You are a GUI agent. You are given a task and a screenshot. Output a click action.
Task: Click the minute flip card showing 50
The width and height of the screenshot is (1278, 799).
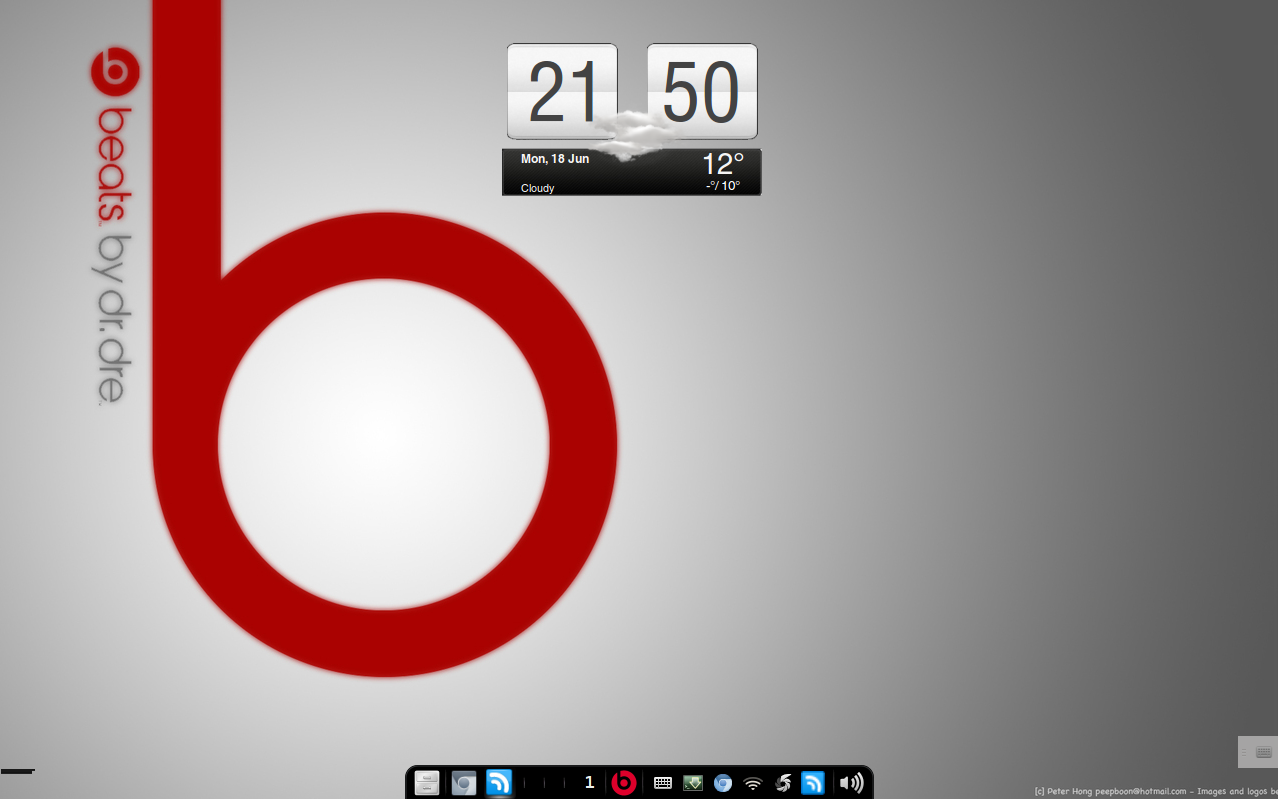[x=702, y=91]
